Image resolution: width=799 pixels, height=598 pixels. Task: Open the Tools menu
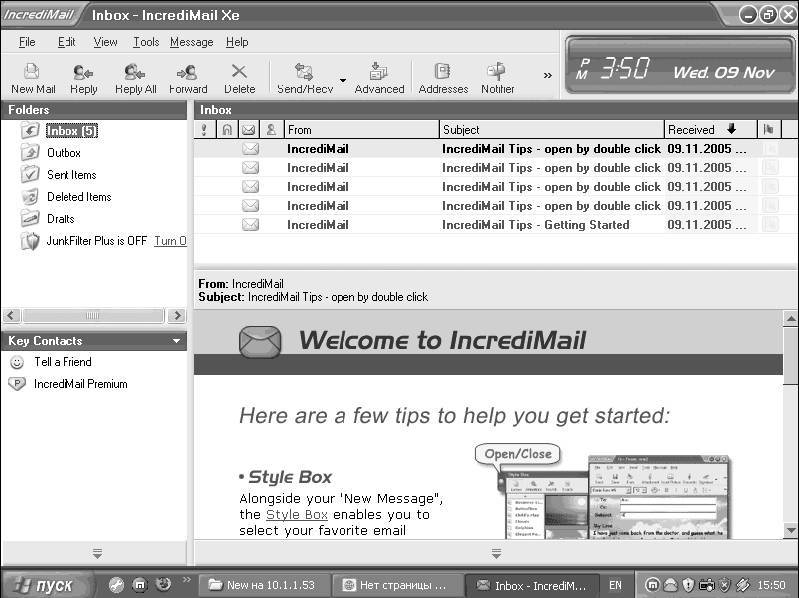tap(146, 42)
